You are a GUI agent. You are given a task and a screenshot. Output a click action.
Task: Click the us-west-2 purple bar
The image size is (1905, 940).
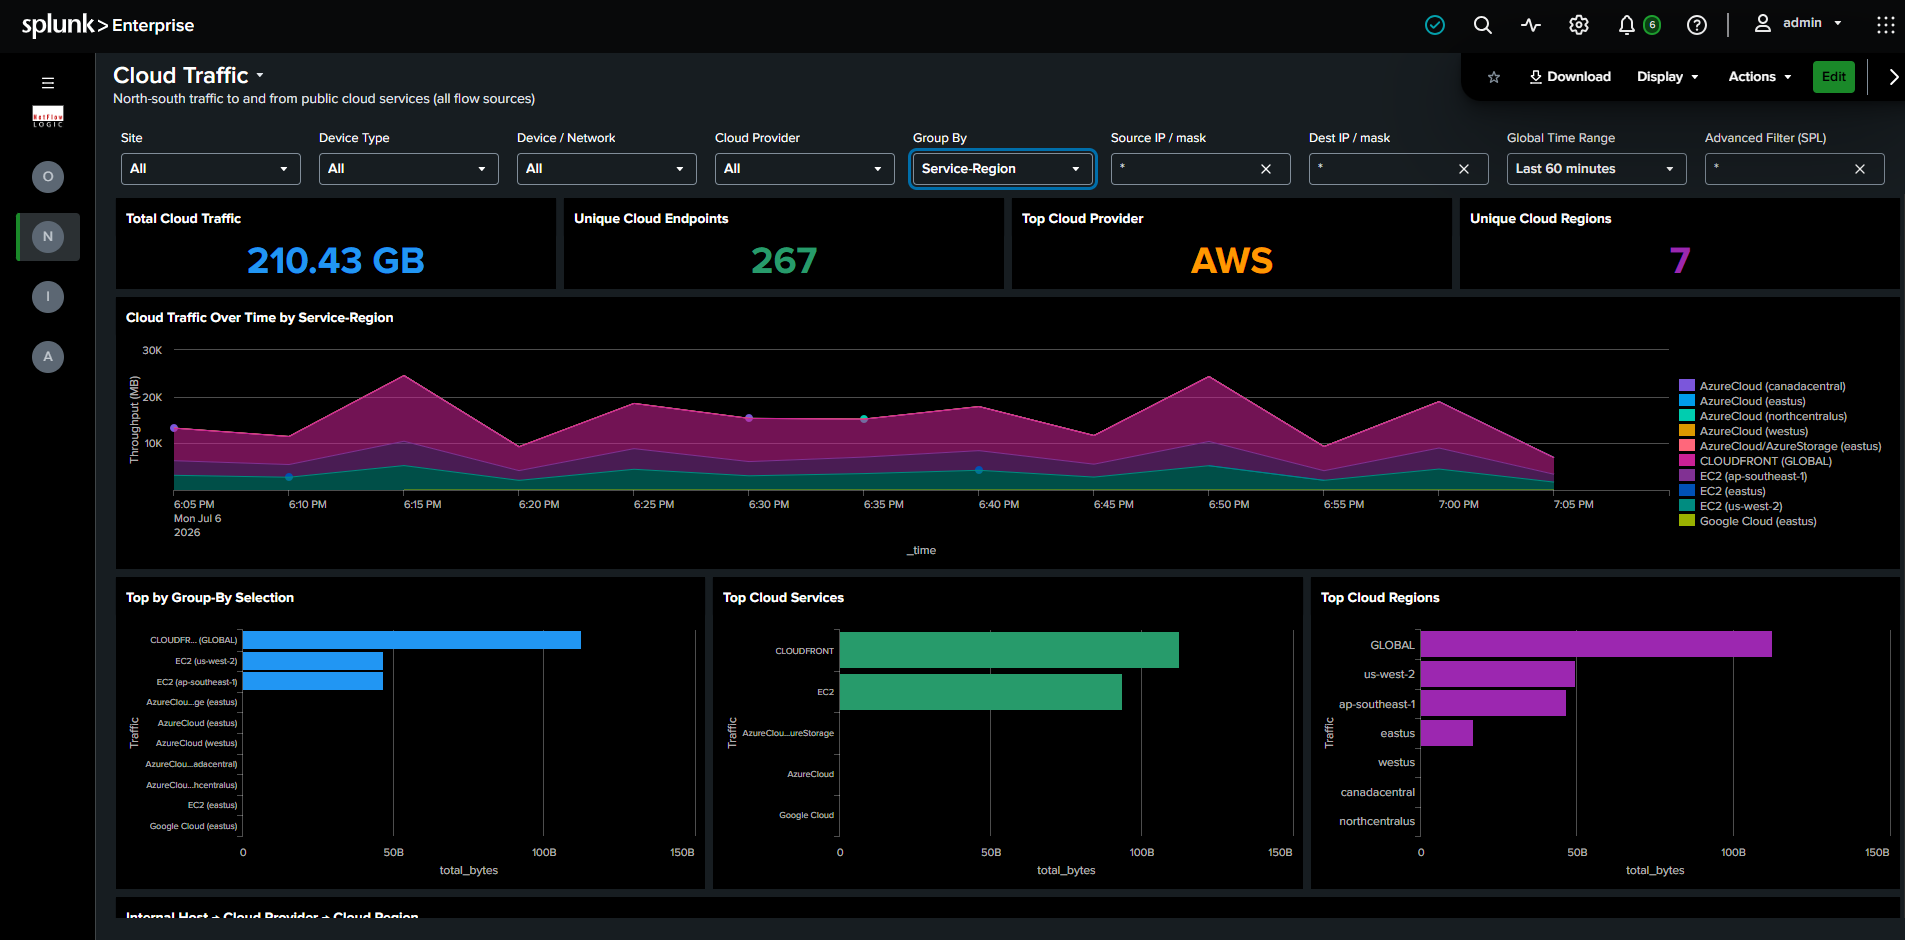point(1498,674)
